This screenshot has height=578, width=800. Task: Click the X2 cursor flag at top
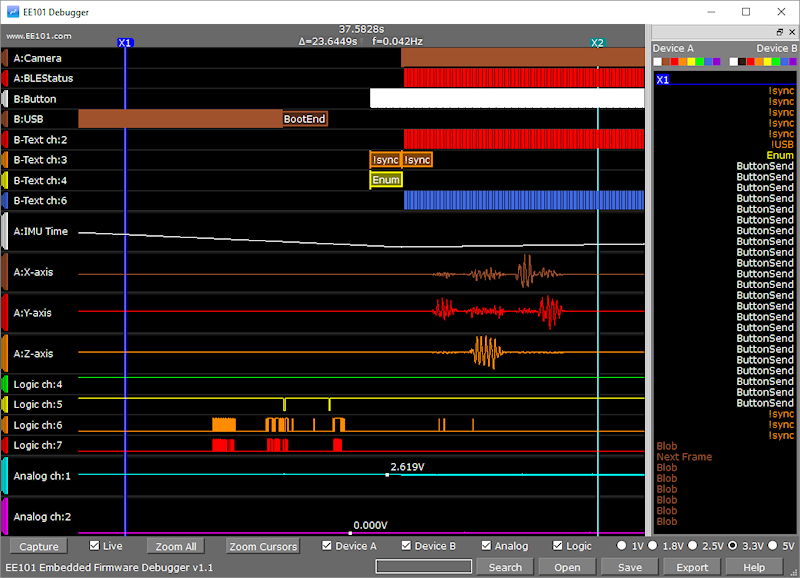coord(597,43)
